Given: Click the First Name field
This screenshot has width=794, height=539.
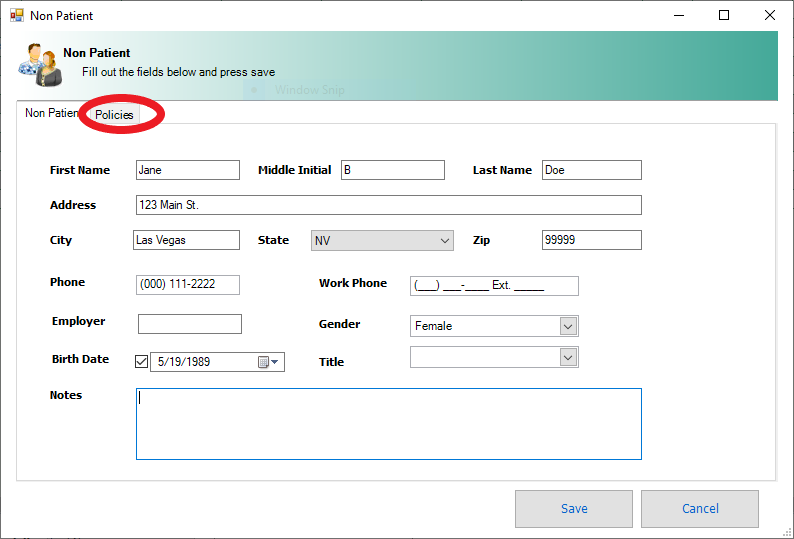Looking at the screenshot, I should (187, 170).
